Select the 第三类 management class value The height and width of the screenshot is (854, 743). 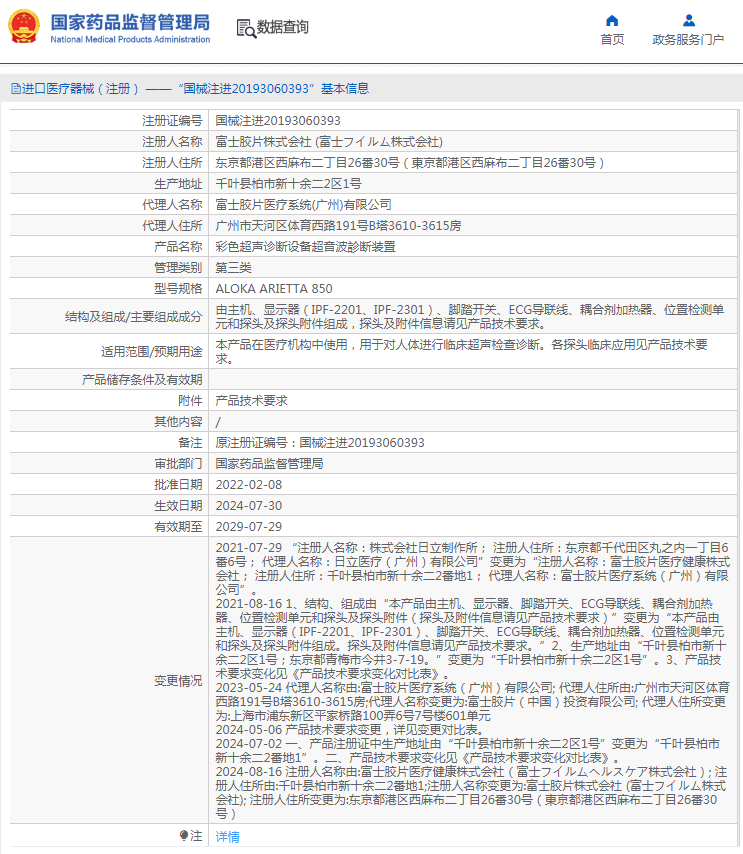point(234,267)
